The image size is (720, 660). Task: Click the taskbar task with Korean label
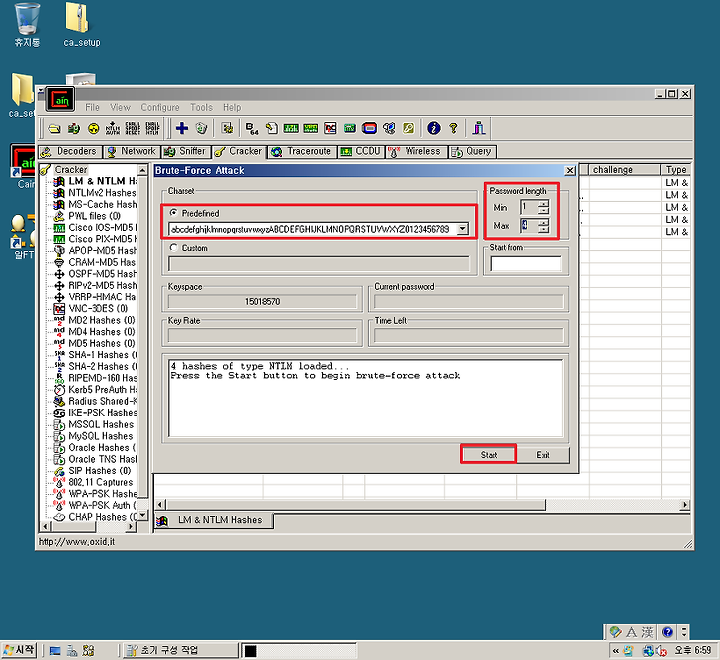pyautogui.click(x=180, y=650)
